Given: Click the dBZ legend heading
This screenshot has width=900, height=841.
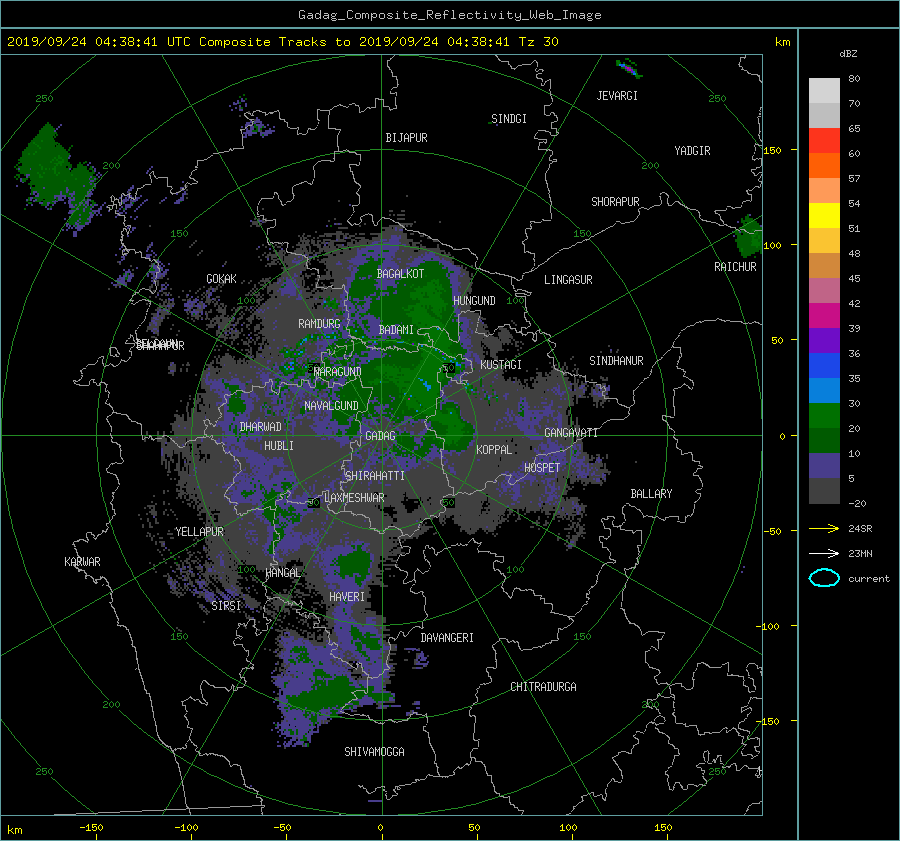Looking at the screenshot, I should point(848,53).
